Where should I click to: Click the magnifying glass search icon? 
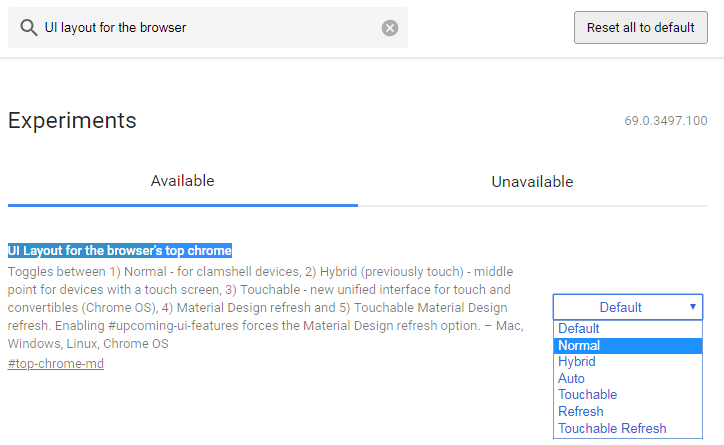click(28, 28)
